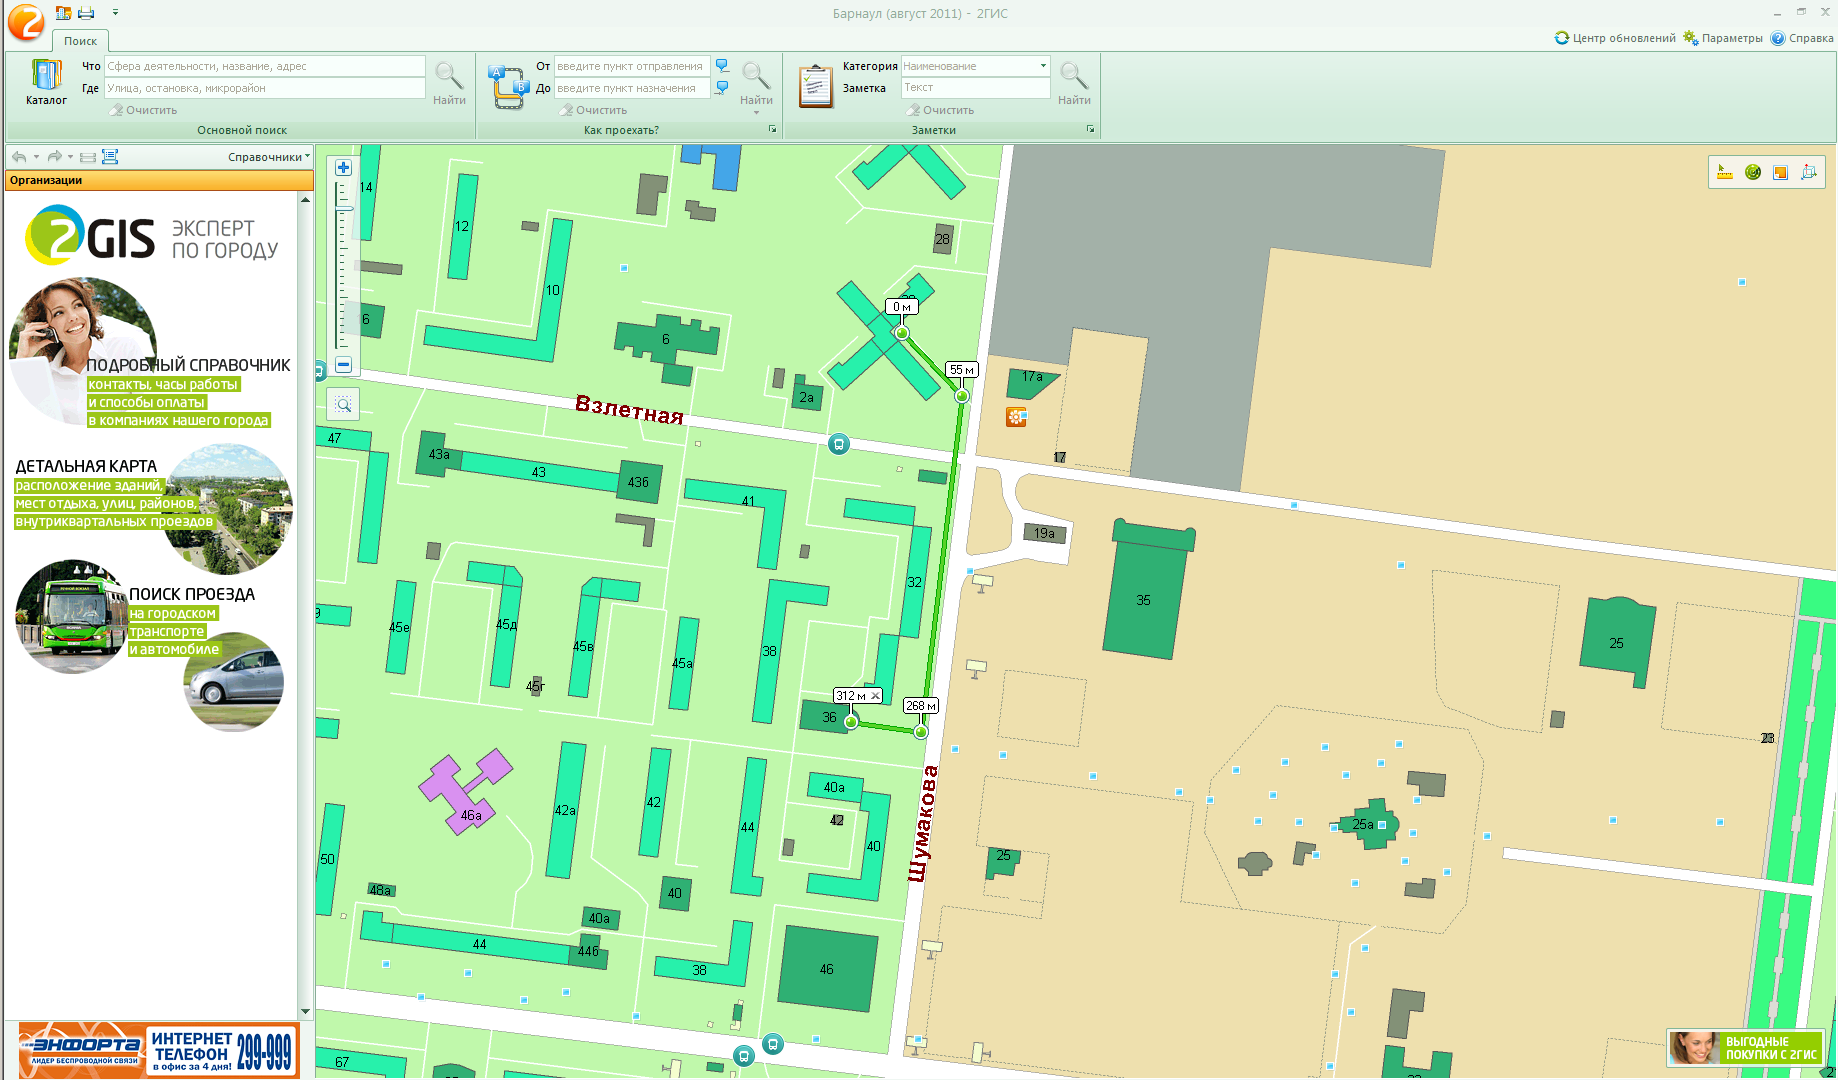
Task: Focus the От departure point field
Action: tap(632, 66)
